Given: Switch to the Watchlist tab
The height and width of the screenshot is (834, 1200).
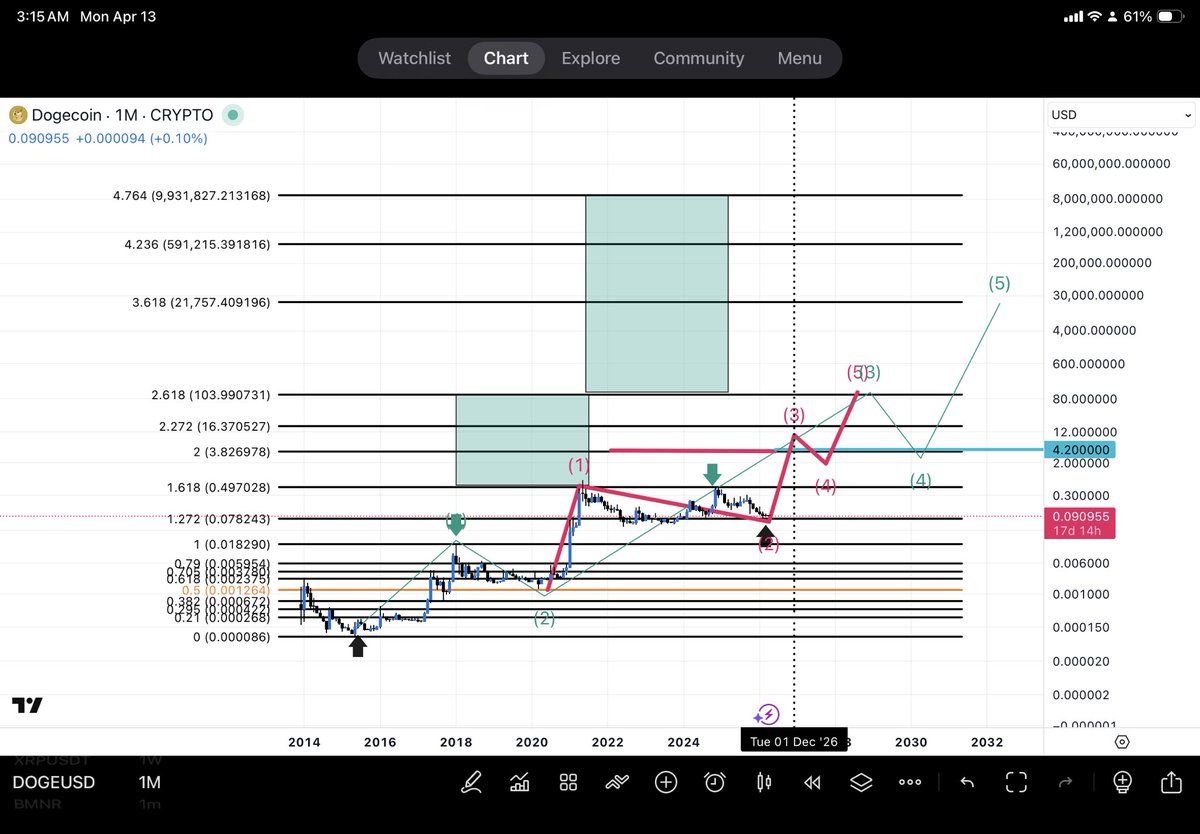Looking at the screenshot, I should pos(414,58).
